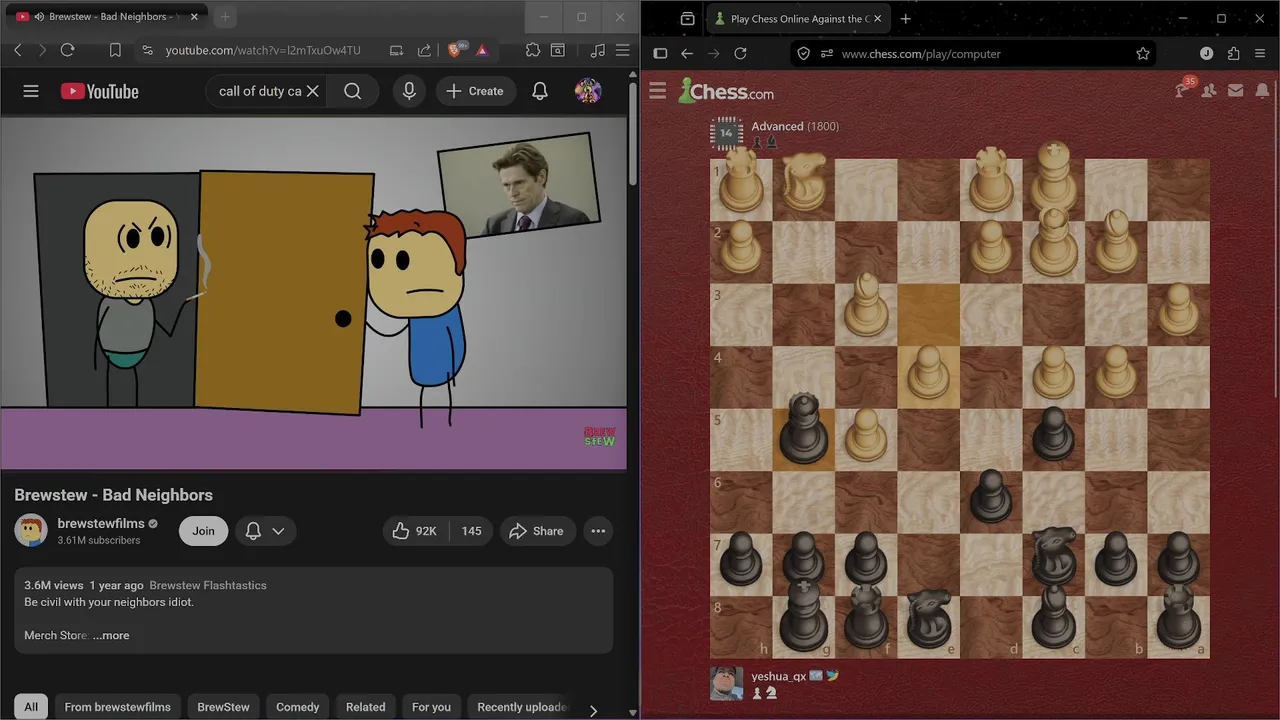Open Brave Rewards triangle icon
1280x720 pixels.
(x=482, y=50)
